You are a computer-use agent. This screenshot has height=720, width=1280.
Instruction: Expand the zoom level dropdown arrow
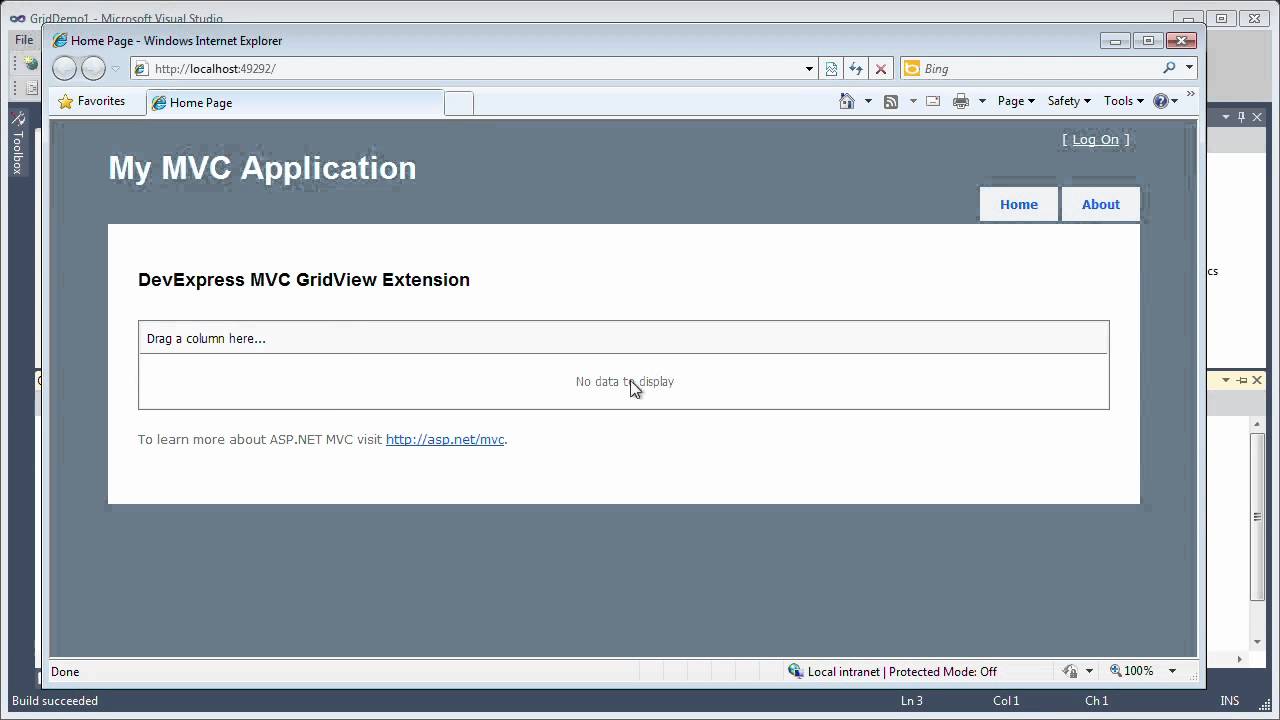pyautogui.click(x=1172, y=671)
